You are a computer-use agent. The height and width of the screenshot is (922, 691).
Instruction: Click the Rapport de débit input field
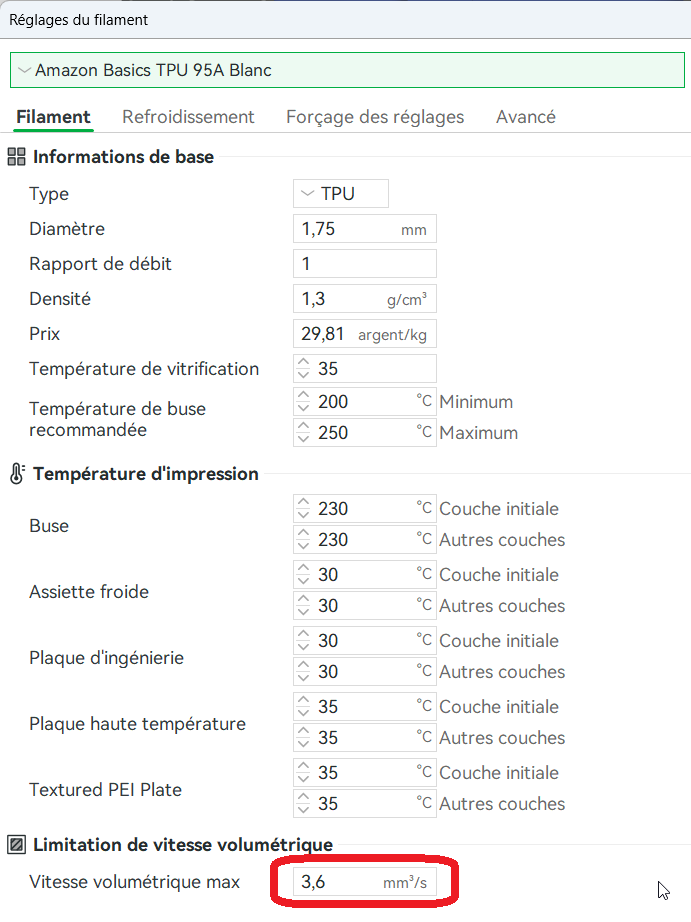tap(365, 263)
